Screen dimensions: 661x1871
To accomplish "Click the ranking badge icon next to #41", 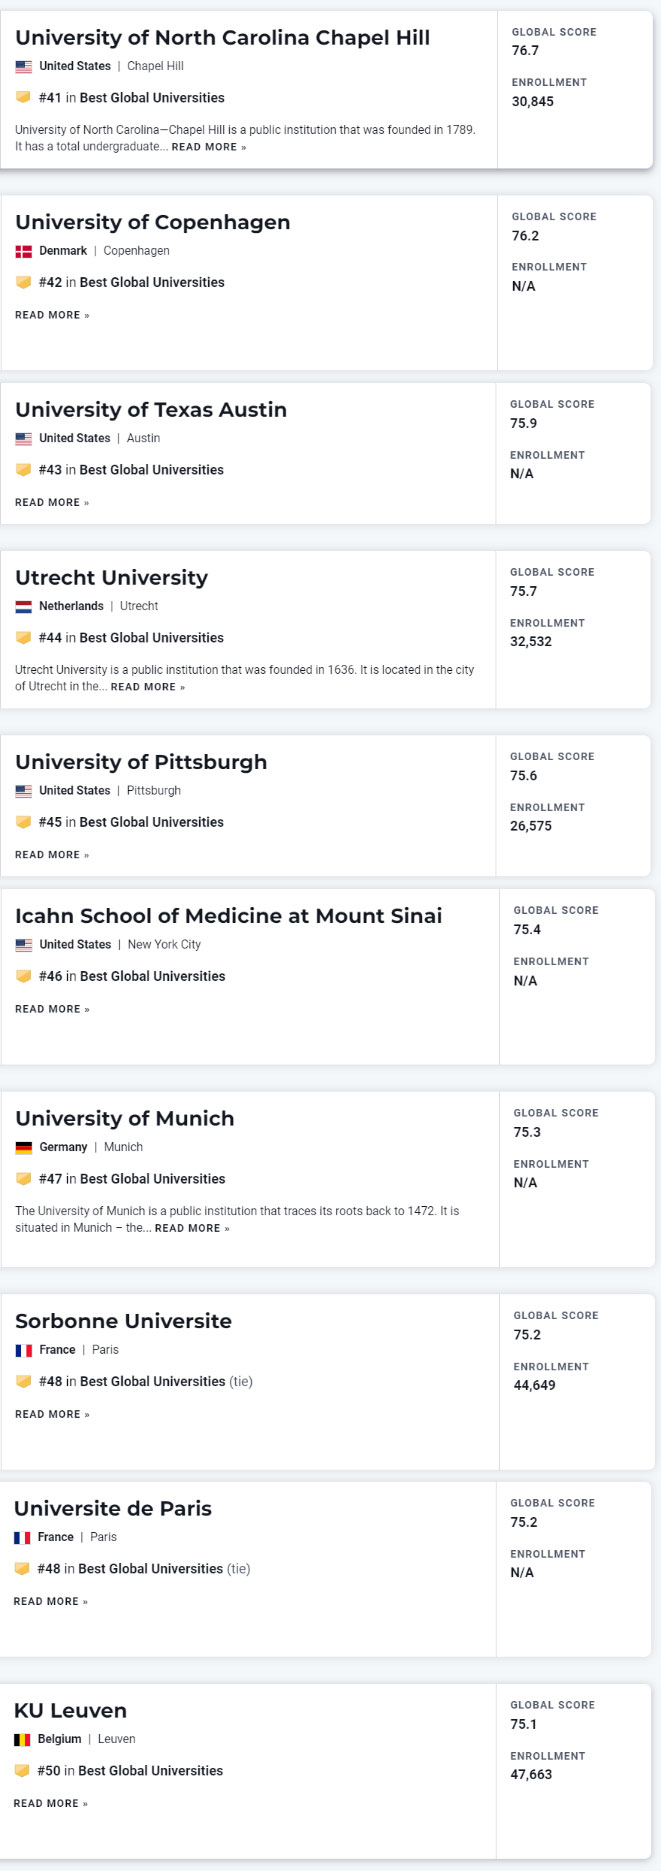I will [24, 98].
